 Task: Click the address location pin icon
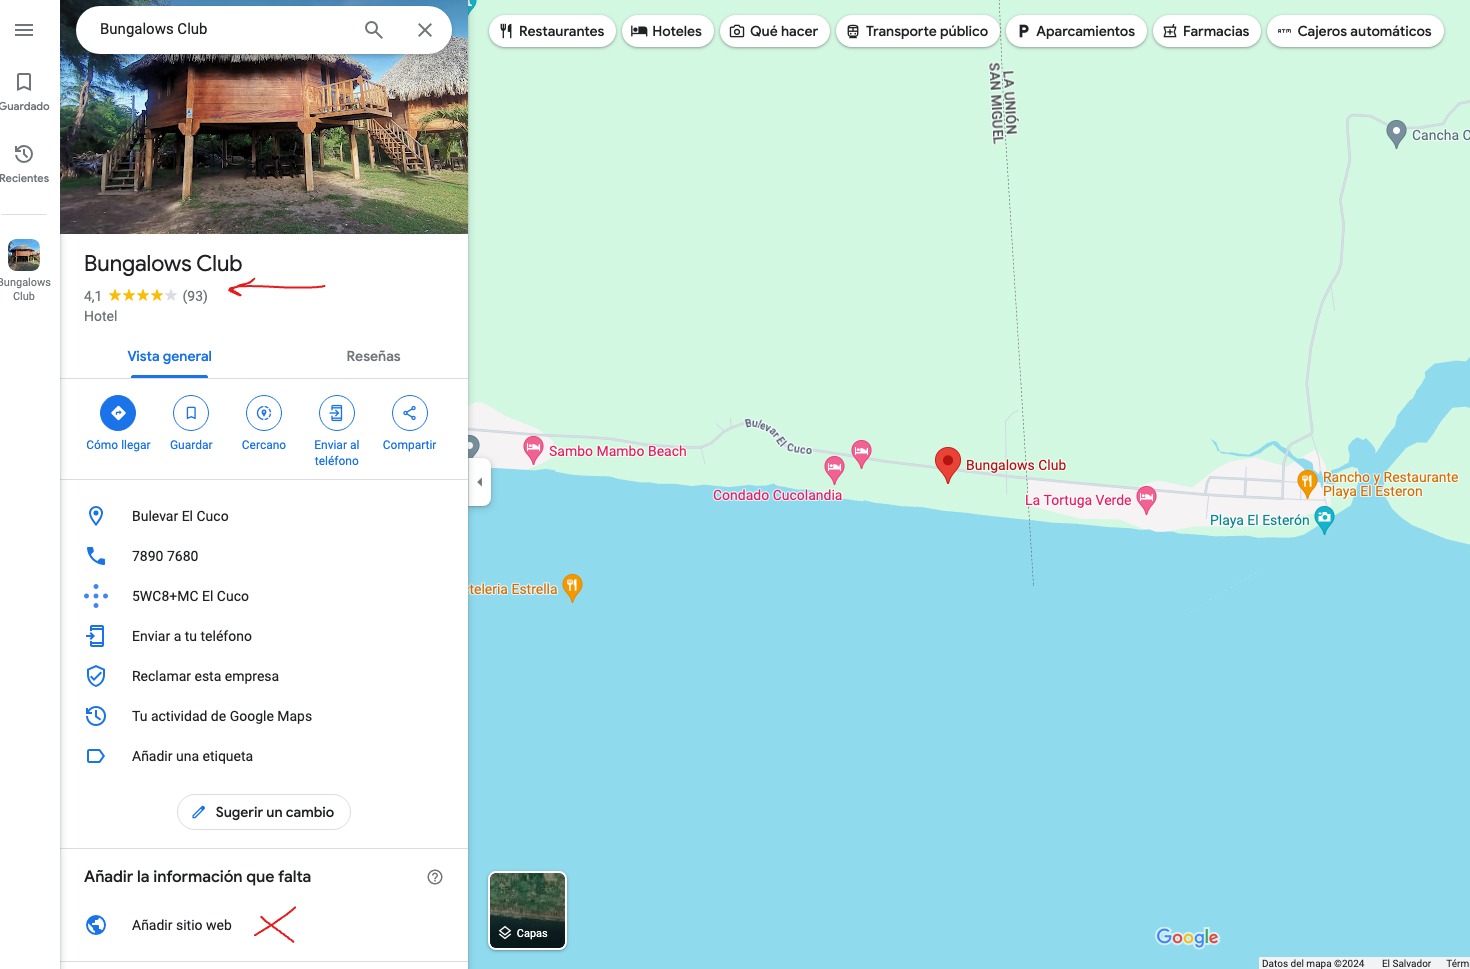tap(96, 516)
